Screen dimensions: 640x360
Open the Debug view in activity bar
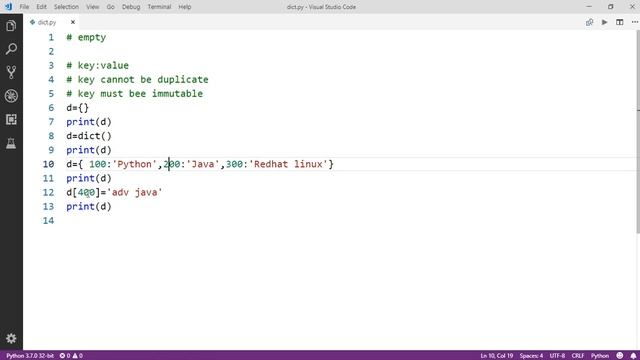click(11, 96)
